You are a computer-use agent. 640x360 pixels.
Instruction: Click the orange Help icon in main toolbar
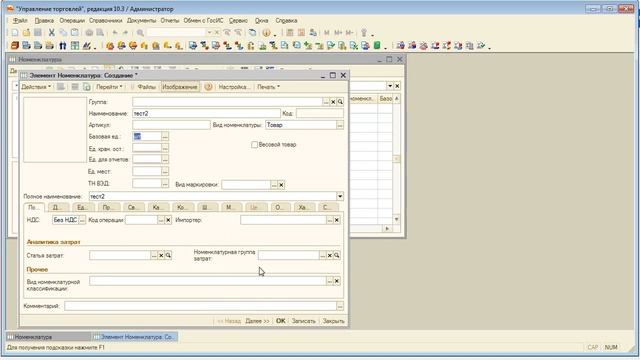266,33
